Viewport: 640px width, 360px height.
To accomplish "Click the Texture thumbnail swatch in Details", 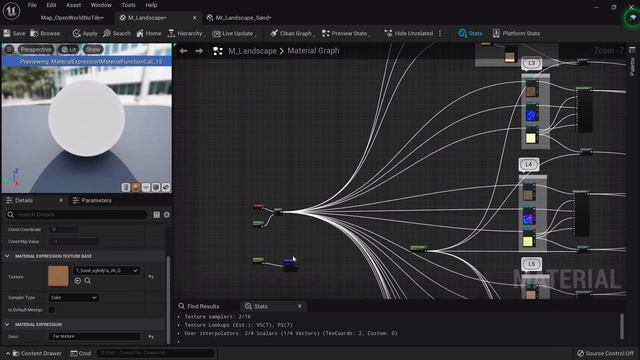I will pyautogui.click(x=58, y=276).
